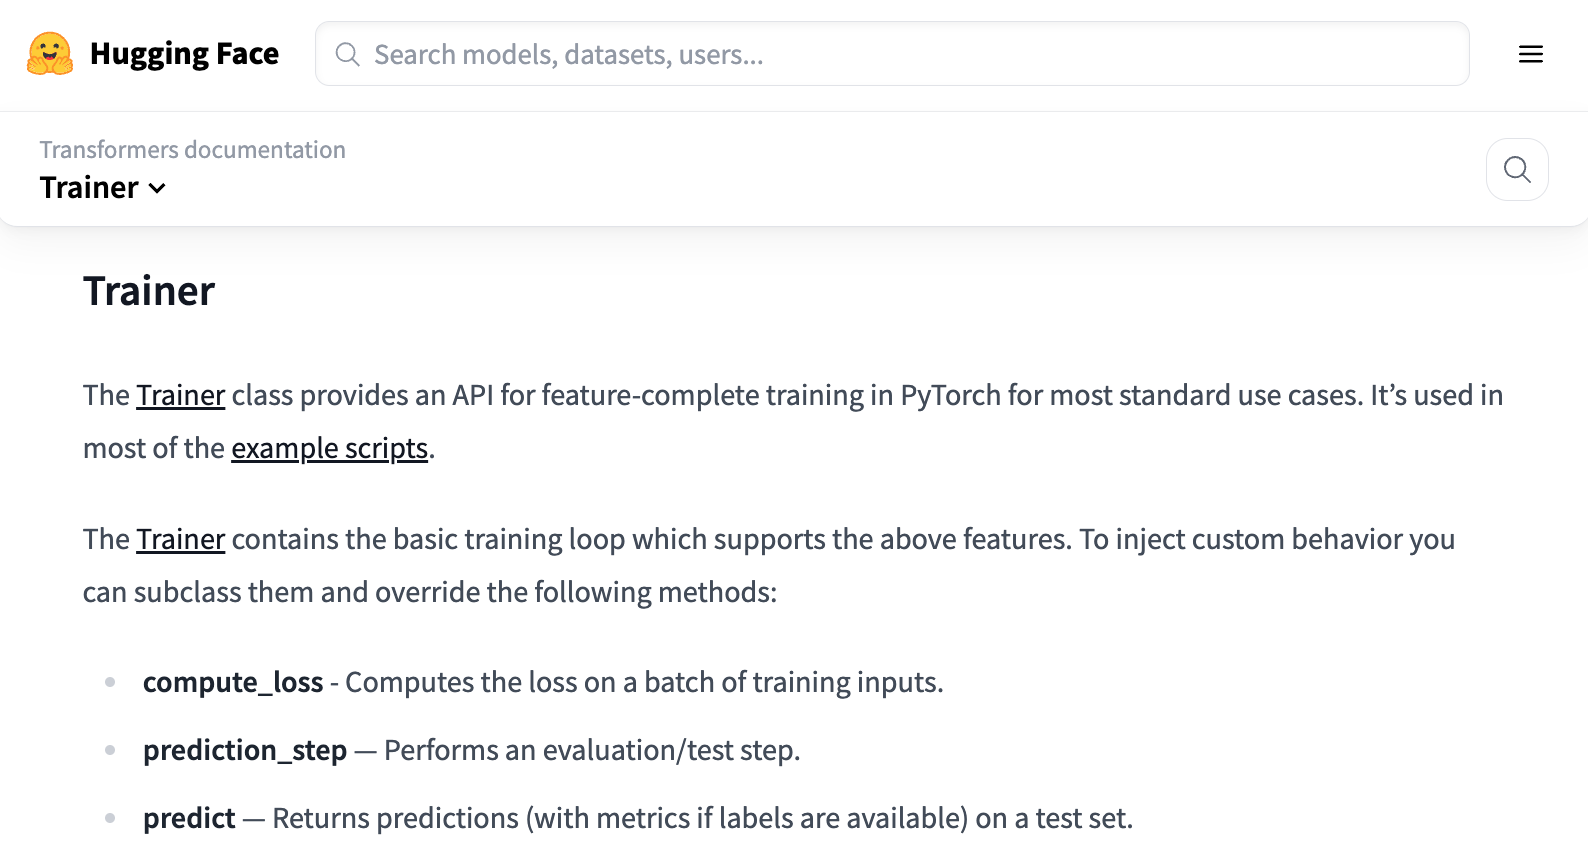Open the Trainer link in the first paragraph
1588x842 pixels.
180,396
